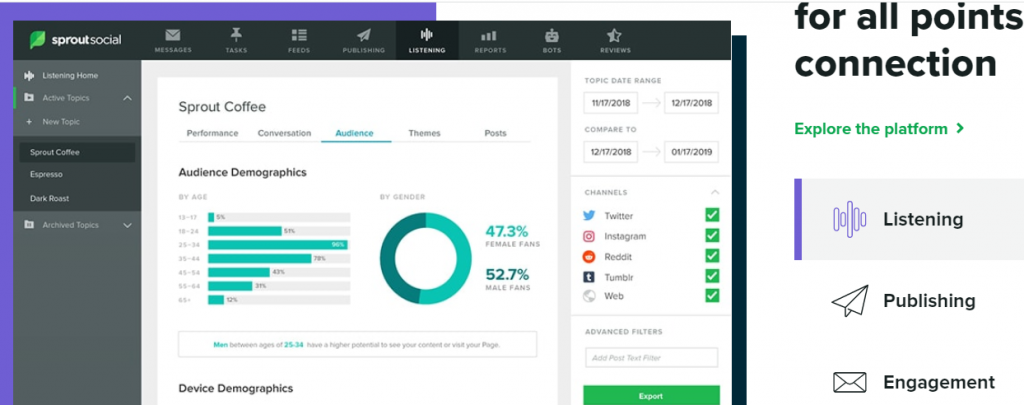1024x405 pixels.
Task: Click the 52.7% male fans value
Action: [x=507, y=274]
